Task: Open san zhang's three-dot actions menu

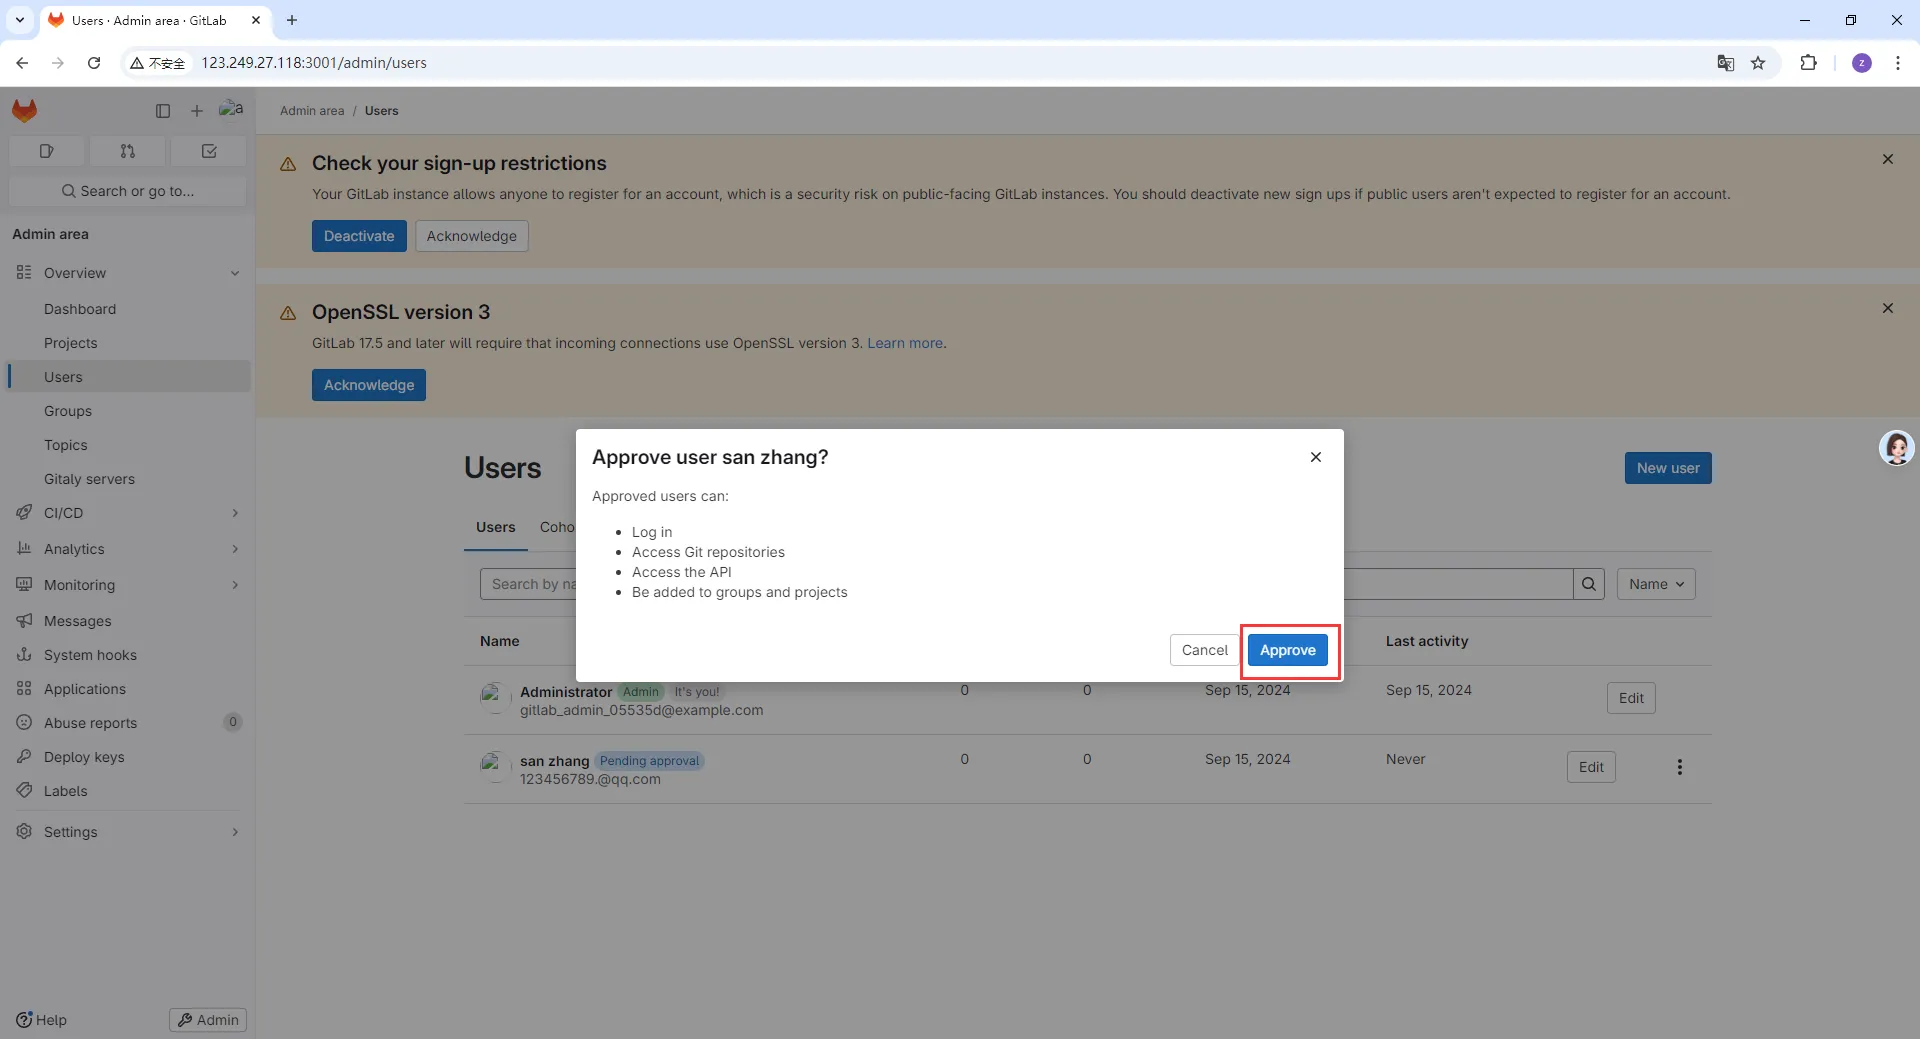Action: 1680,767
